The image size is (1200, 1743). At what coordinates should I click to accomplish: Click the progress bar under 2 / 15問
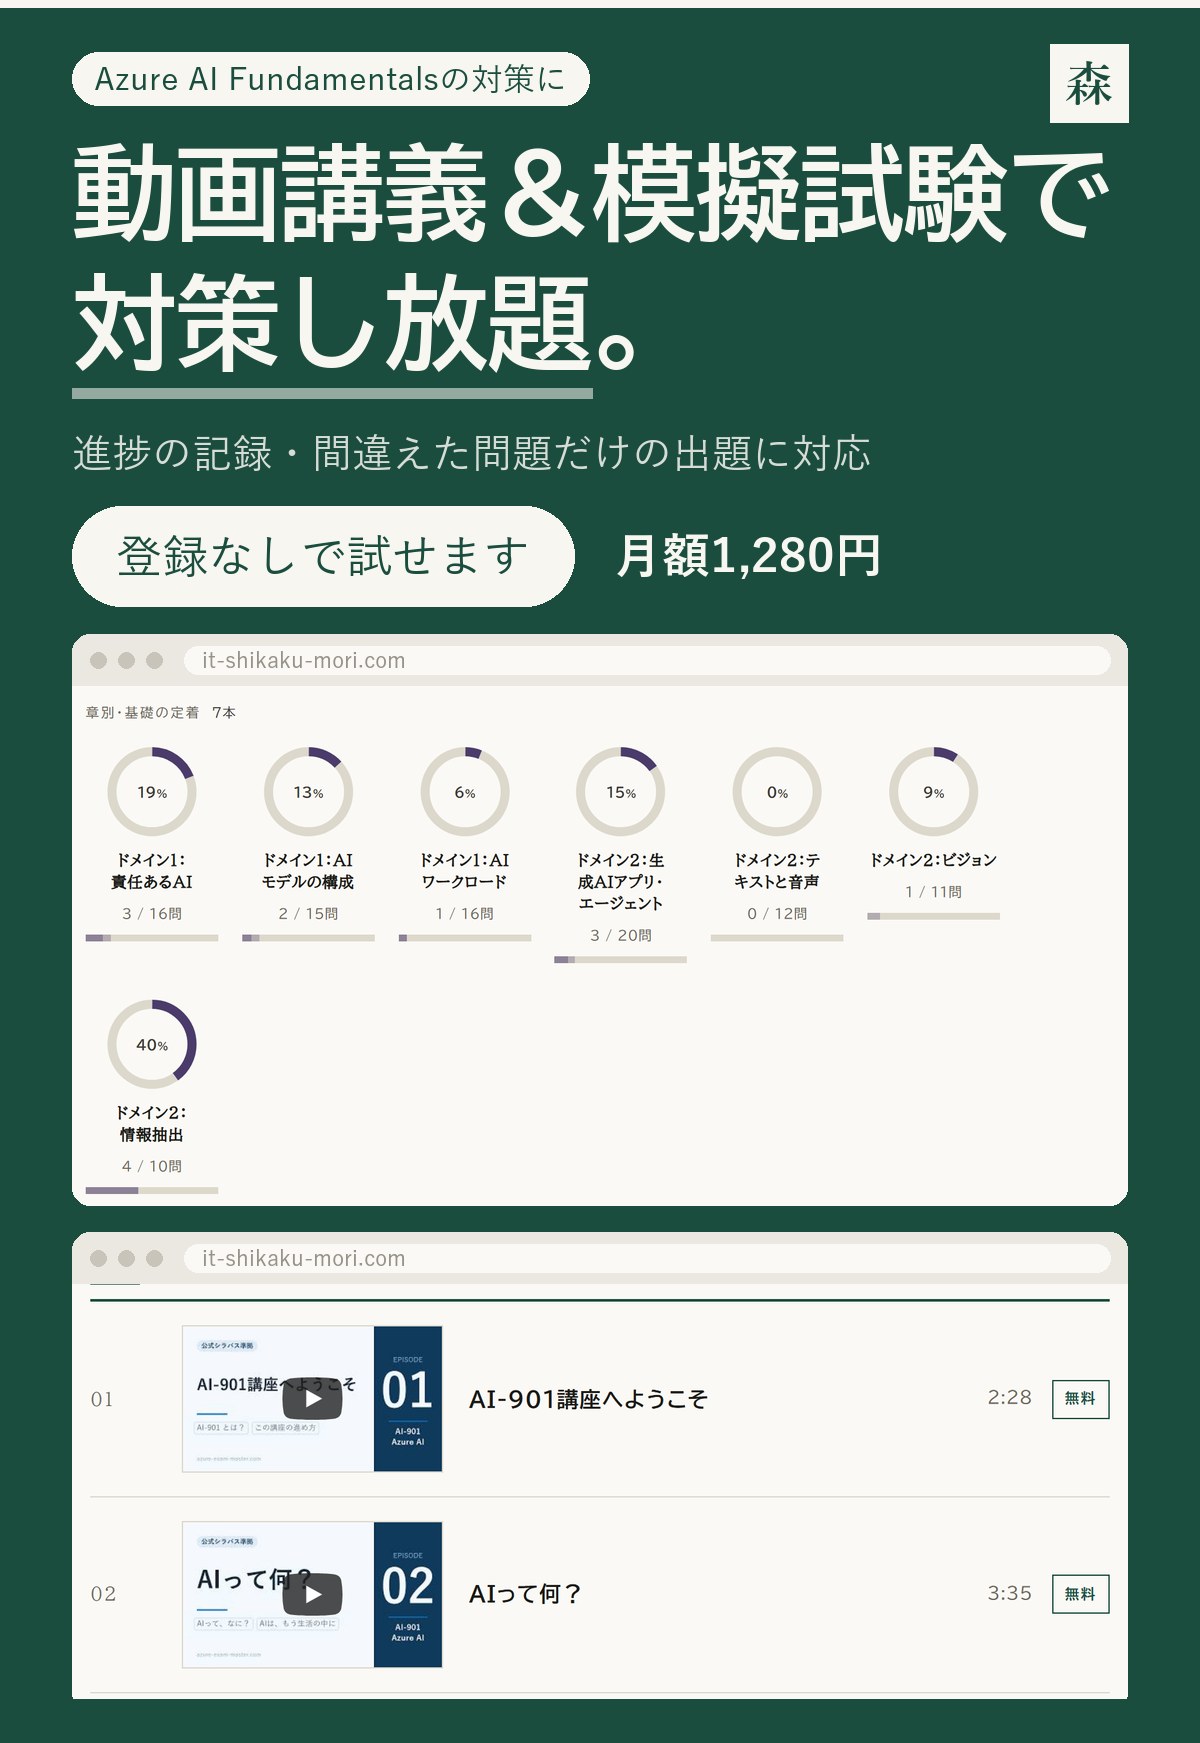[308, 938]
